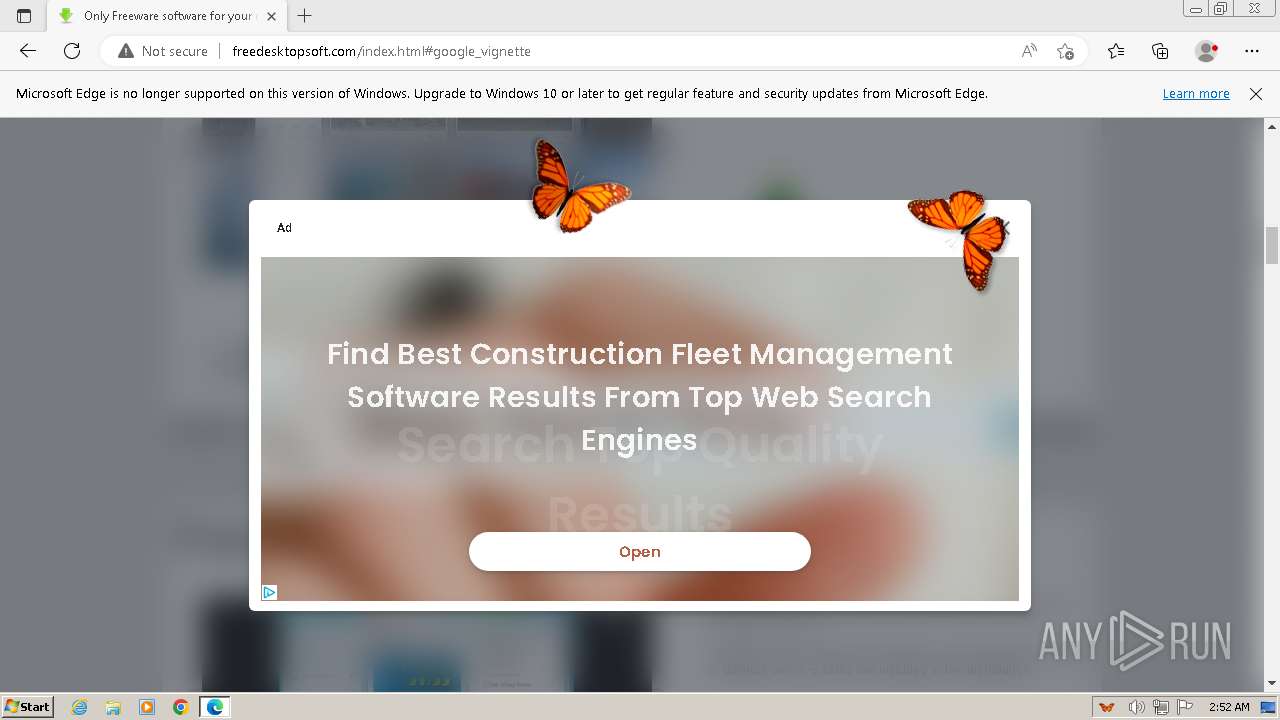Open Settings and more ellipsis menu

1252,51
